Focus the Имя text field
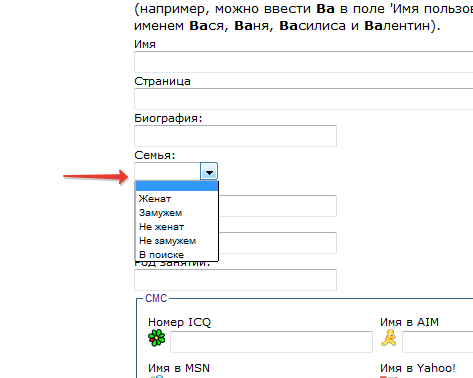The width and height of the screenshot is (473, 378). 304,62
